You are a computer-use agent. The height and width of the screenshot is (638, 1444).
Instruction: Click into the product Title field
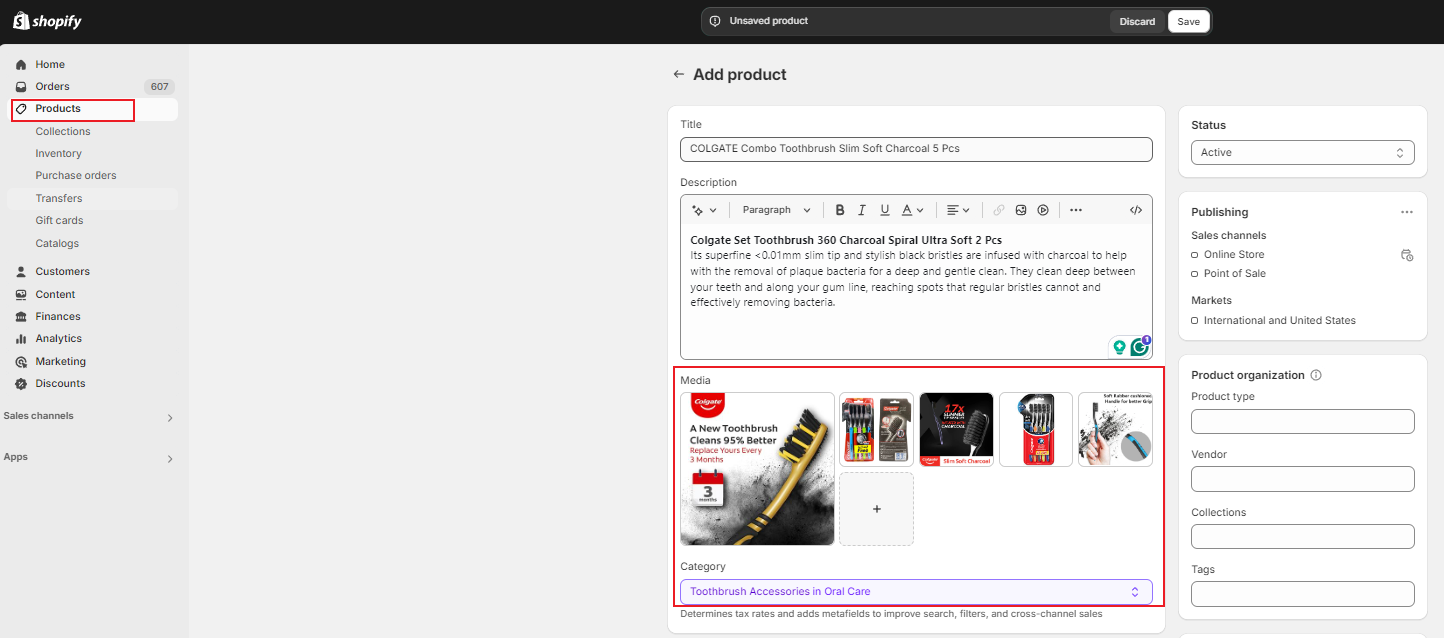pyautogui.click(x=916, y=149)
